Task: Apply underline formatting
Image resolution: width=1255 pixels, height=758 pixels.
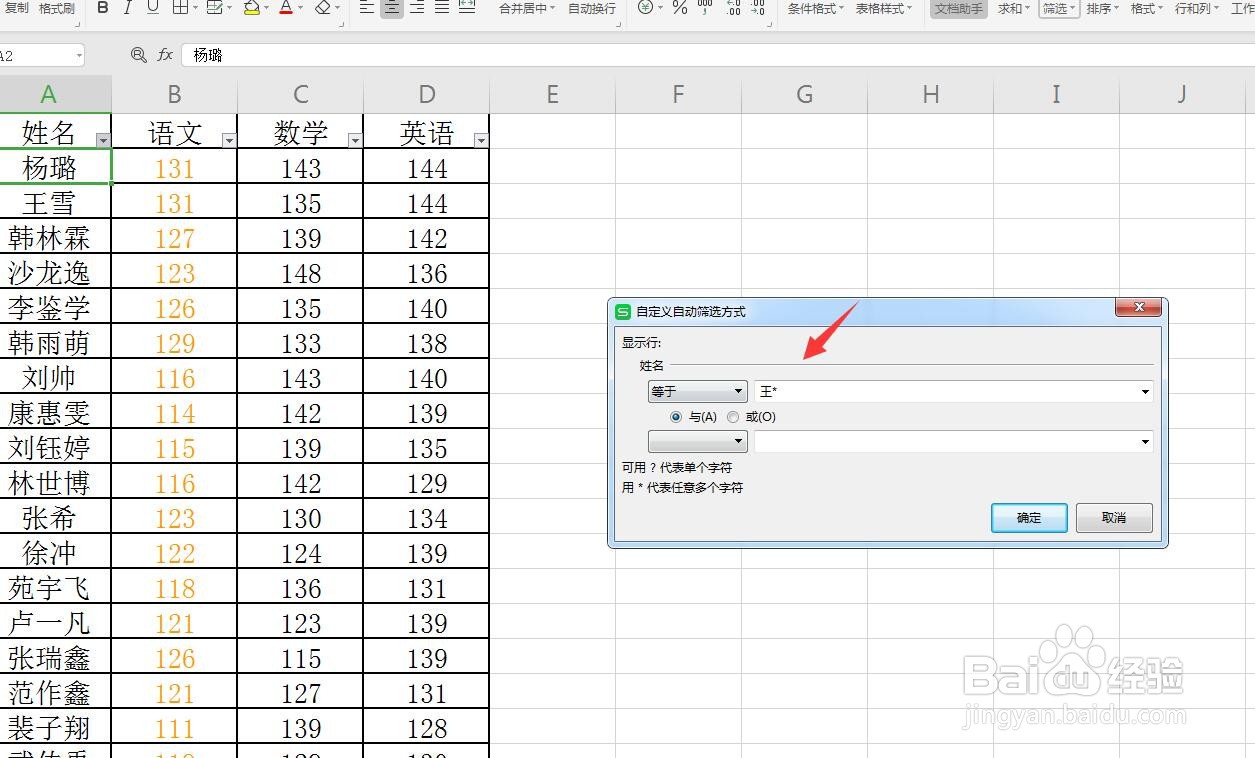Action: pyautogui.click(x=152, y=9)
